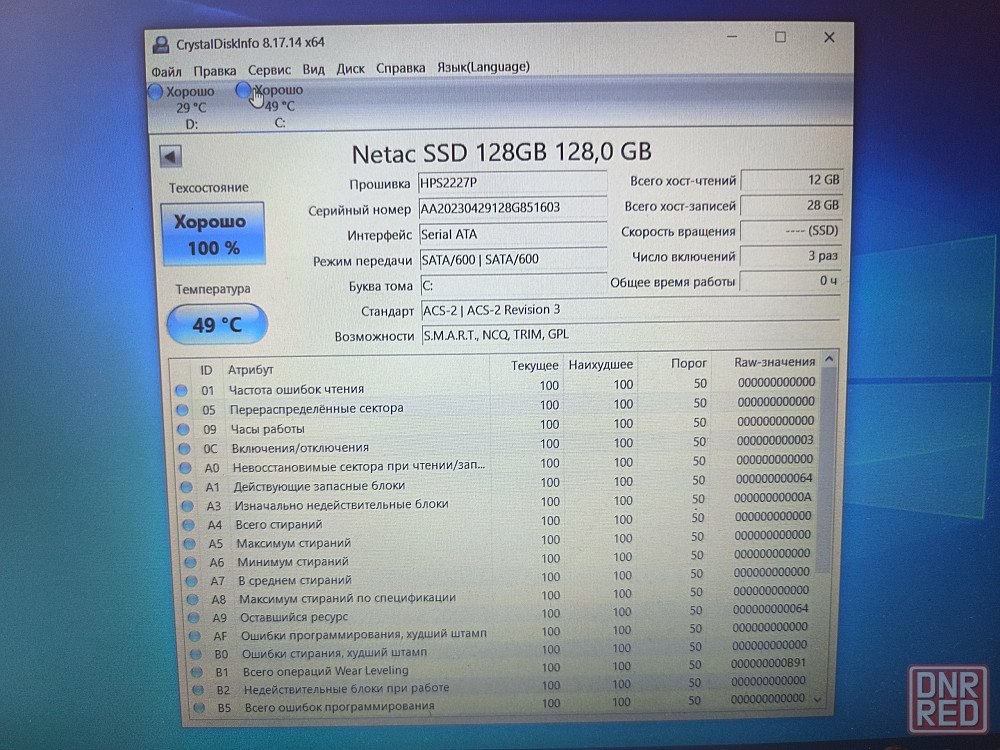Click the Техсостояние label

pyautogui.click(x=209, y=188)
